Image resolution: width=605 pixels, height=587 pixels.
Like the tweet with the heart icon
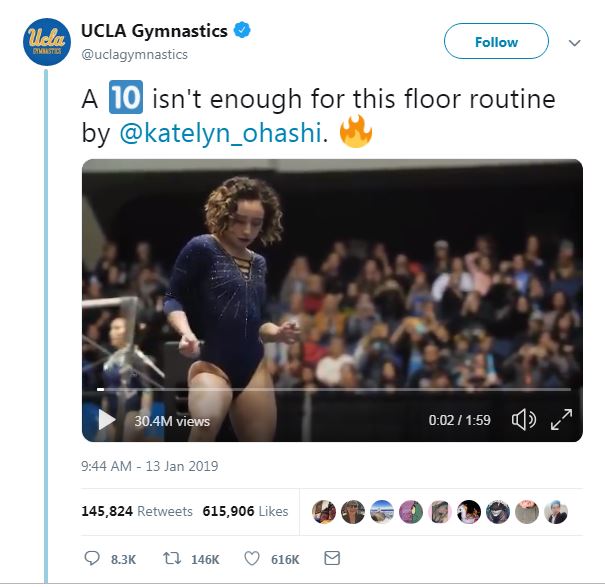click(252, 558)
